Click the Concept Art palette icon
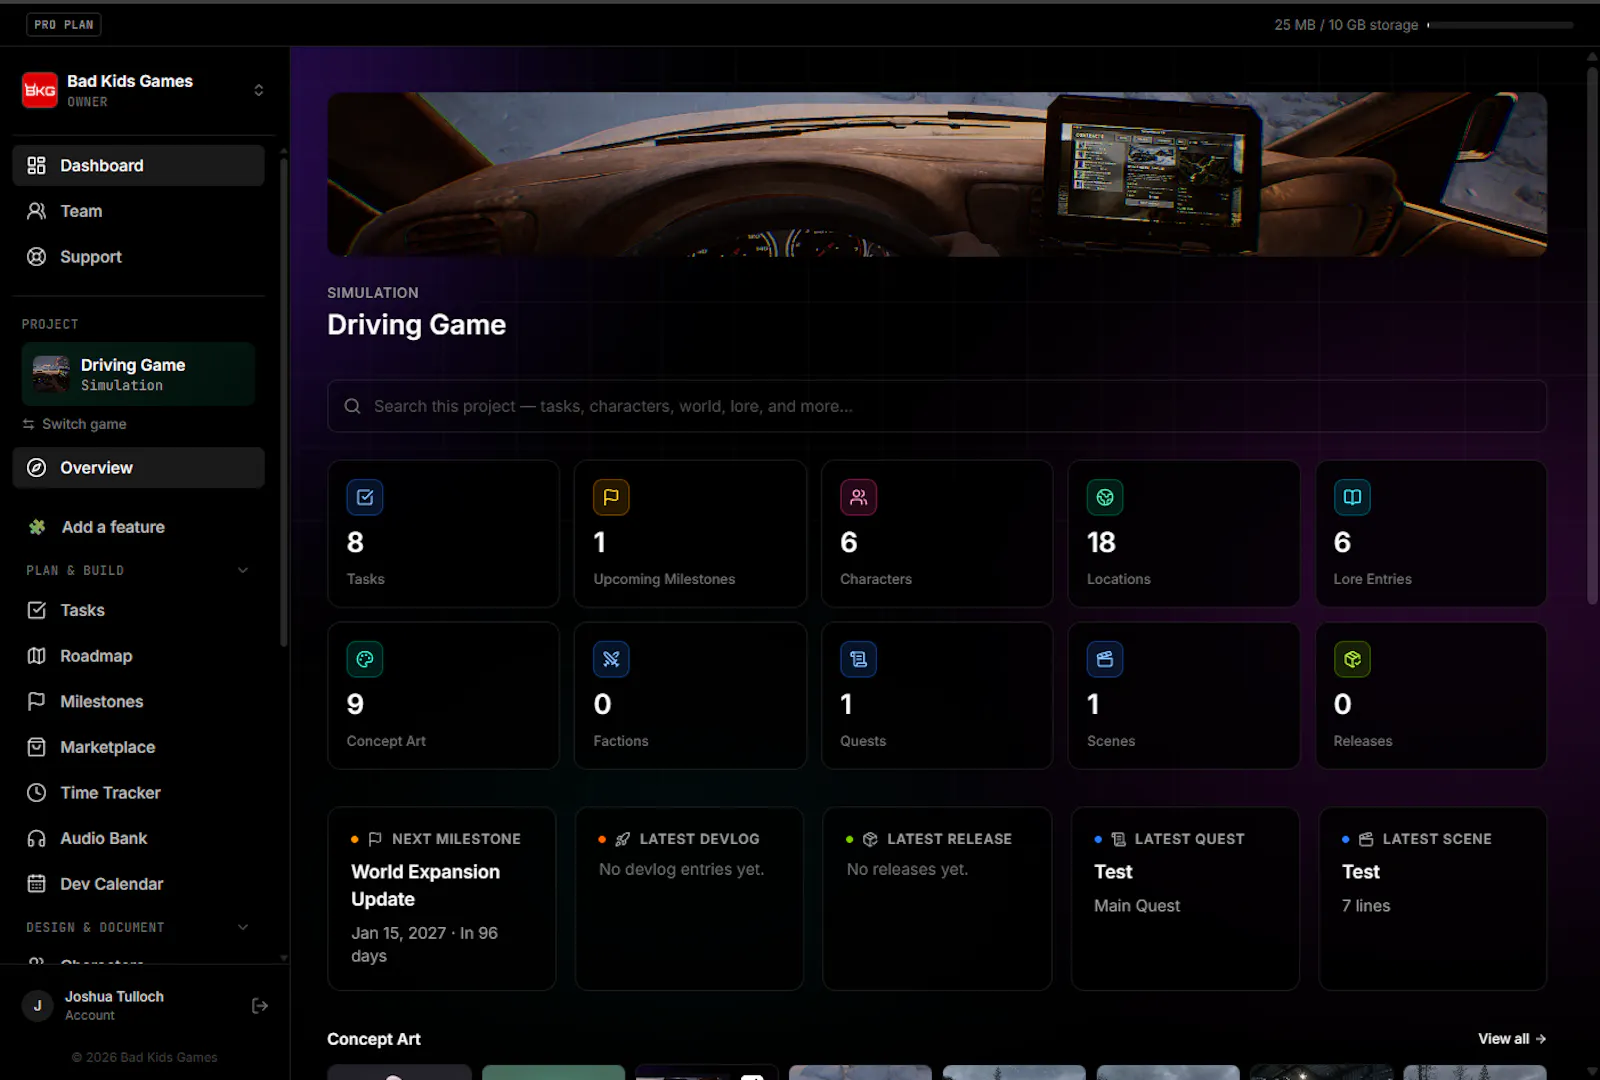 pyautogui.click(x=365, y=659)
